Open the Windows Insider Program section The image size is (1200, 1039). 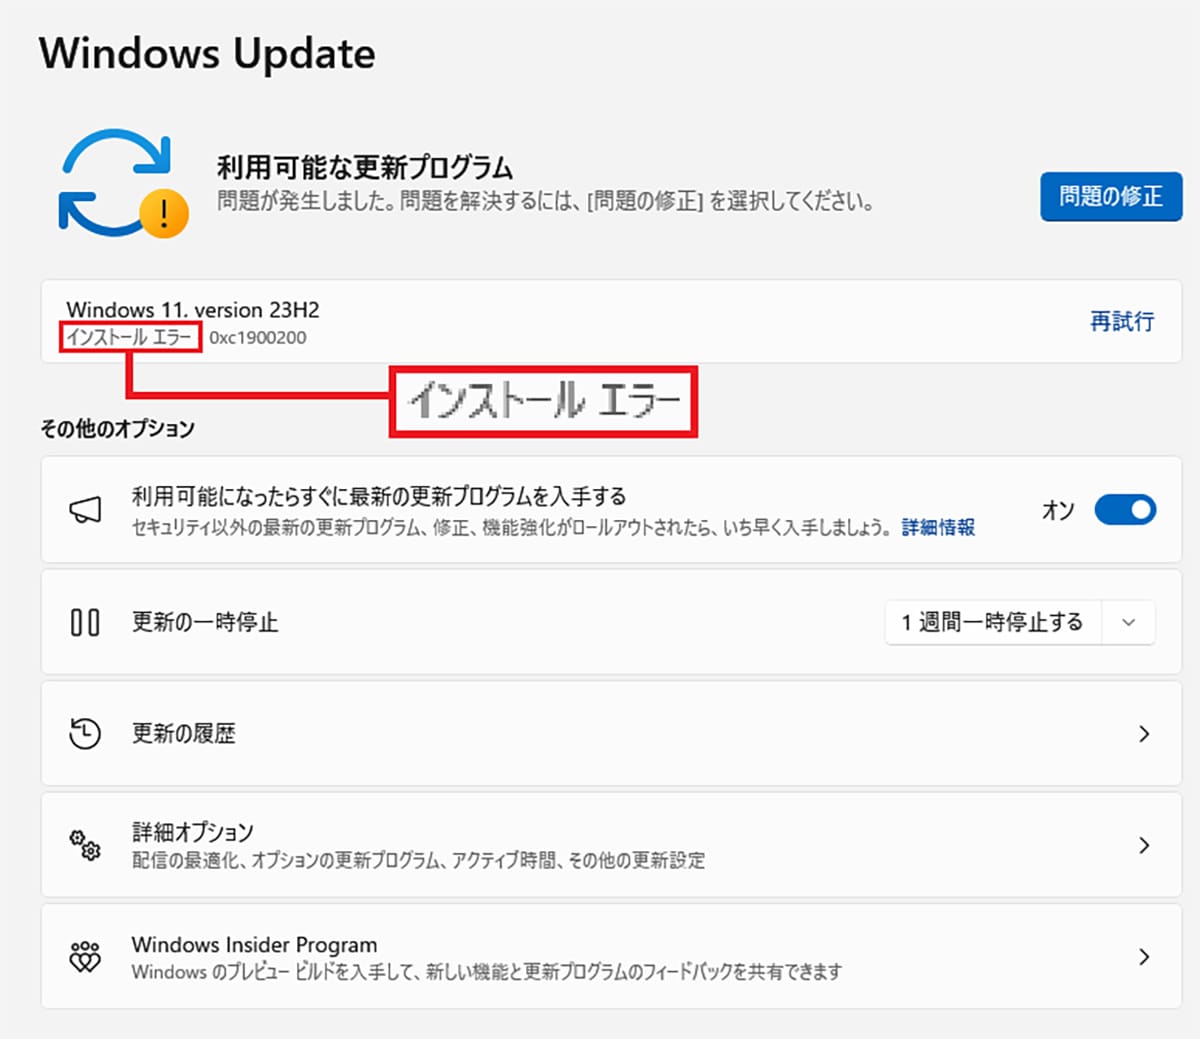point(1145,956)
